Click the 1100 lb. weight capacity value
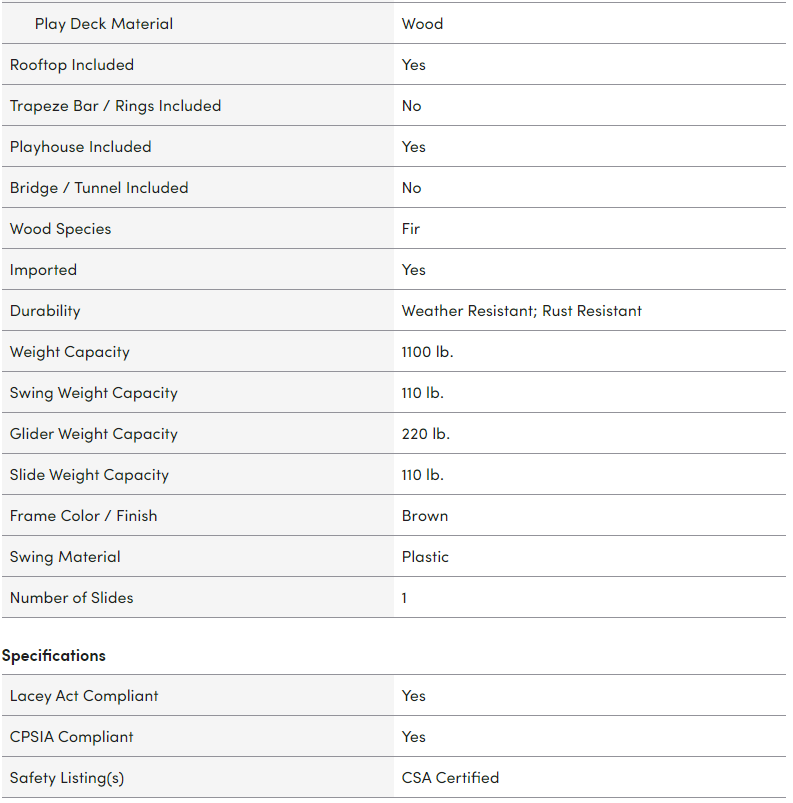 [x=427, y=352]
